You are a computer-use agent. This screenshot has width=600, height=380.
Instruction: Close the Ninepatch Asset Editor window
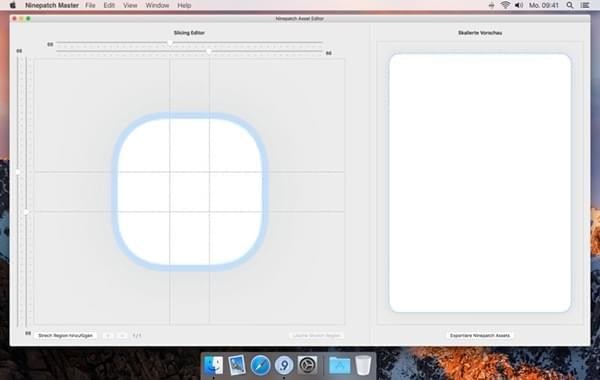15,18
